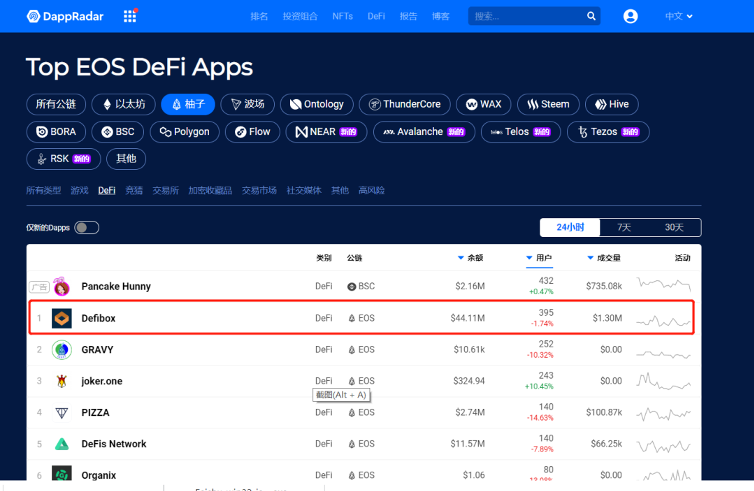Select the 所有公链 chain filter
The image size is (754, 491).
pos(56,104)
